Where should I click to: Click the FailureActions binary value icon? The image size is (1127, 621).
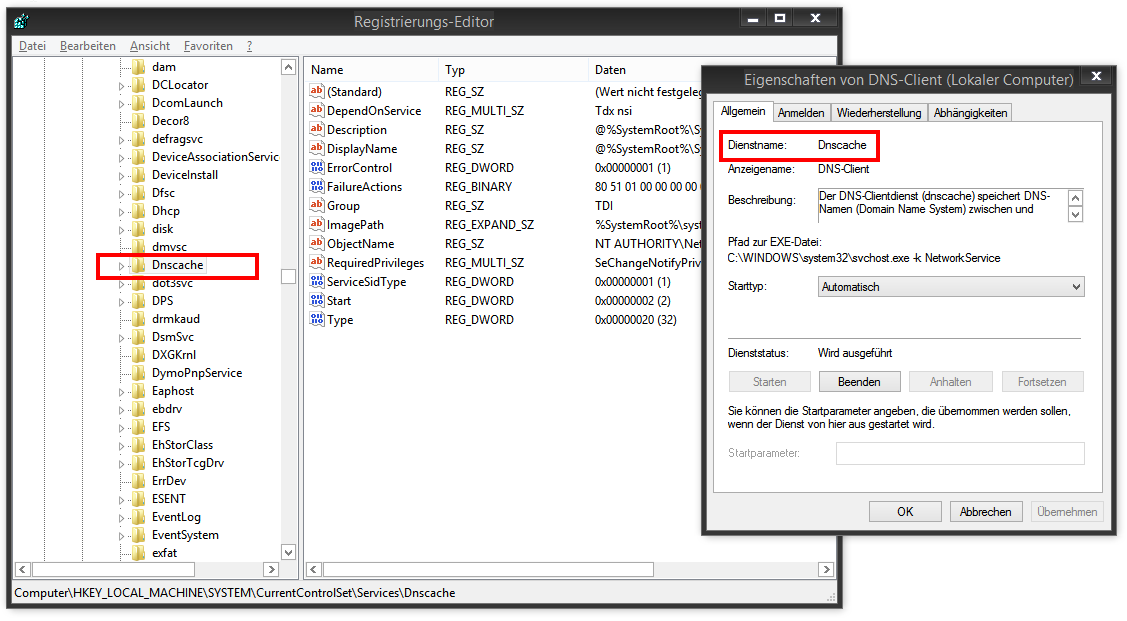coord(317,187)
